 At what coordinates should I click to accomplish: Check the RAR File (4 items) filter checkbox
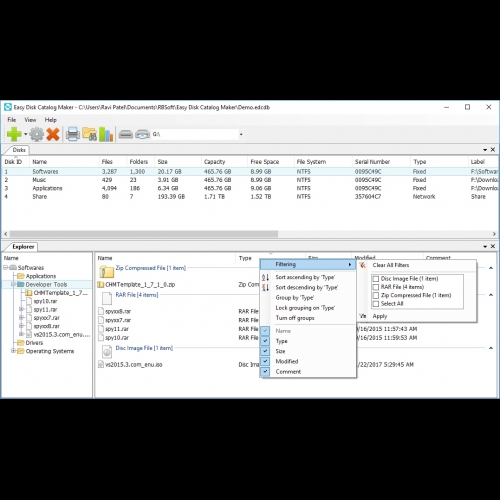[x=376, y=287]
